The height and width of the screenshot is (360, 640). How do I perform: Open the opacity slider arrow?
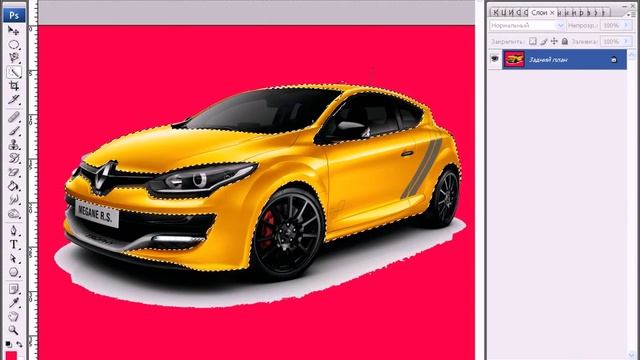click(627, 25)
